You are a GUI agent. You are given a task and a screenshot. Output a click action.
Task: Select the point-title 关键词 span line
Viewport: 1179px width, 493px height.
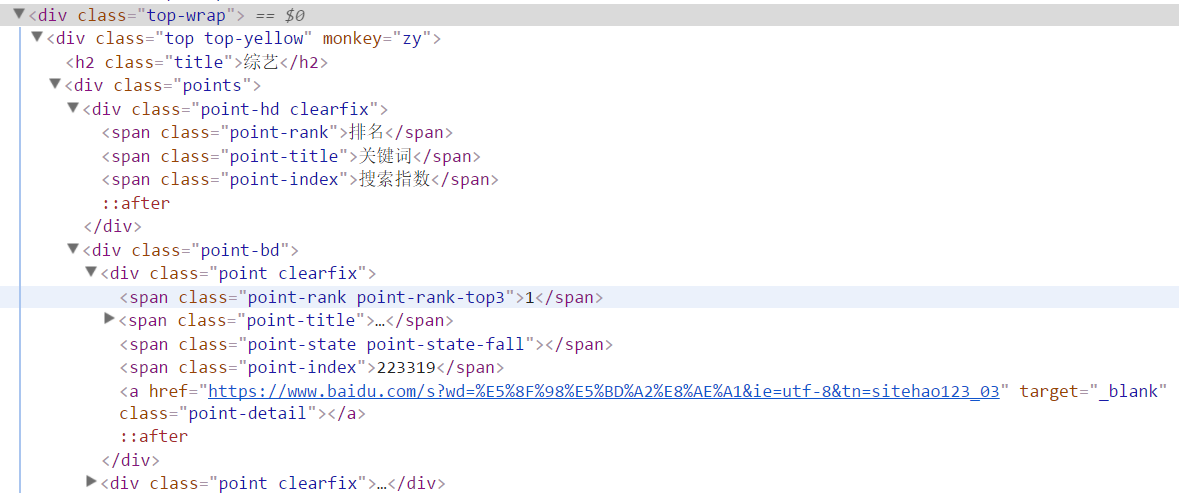coord(291,156)
